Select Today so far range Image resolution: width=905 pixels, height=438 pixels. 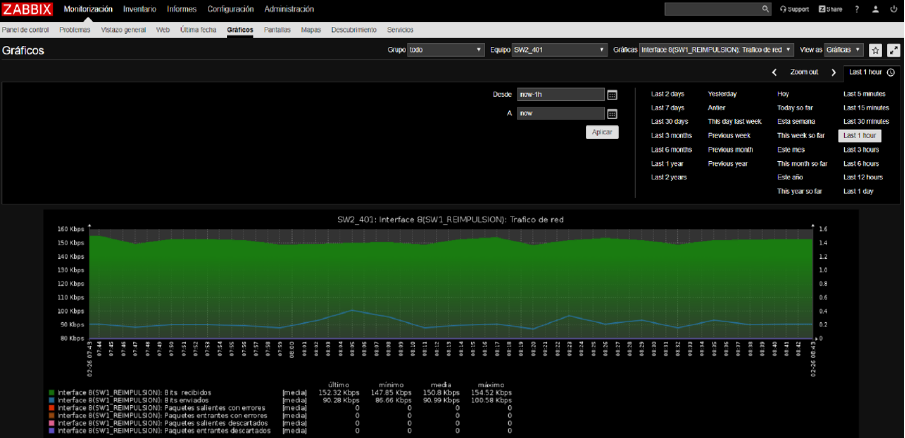pyautogui.click(x=795, y=108)
